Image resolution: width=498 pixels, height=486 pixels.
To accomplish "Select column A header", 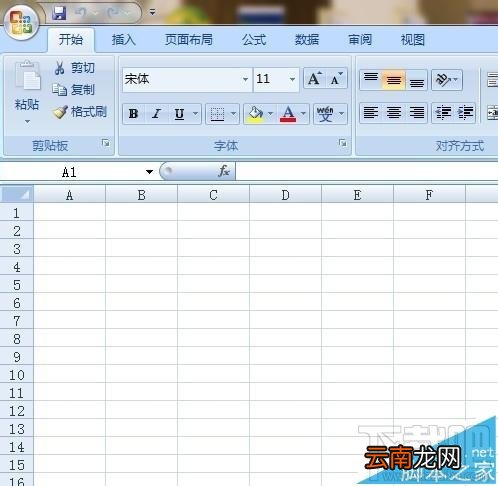I will [x=69, y=195].
